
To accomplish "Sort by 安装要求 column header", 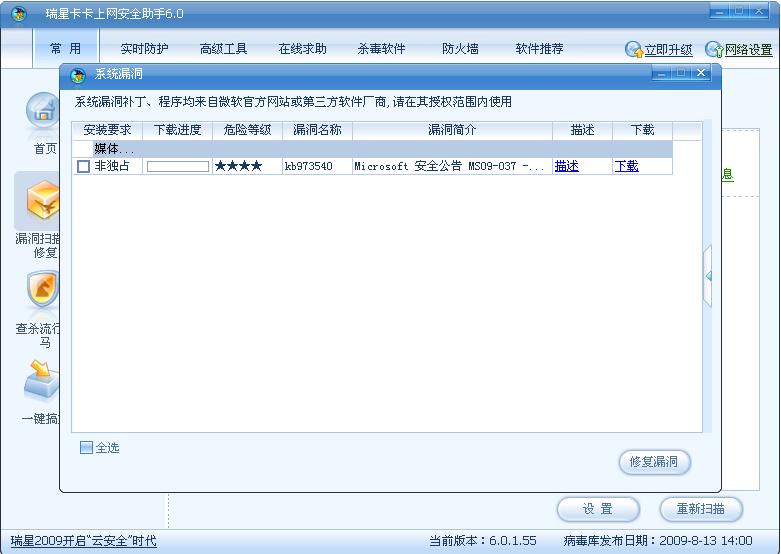I will pyautogui.click(x=107, y=130).
